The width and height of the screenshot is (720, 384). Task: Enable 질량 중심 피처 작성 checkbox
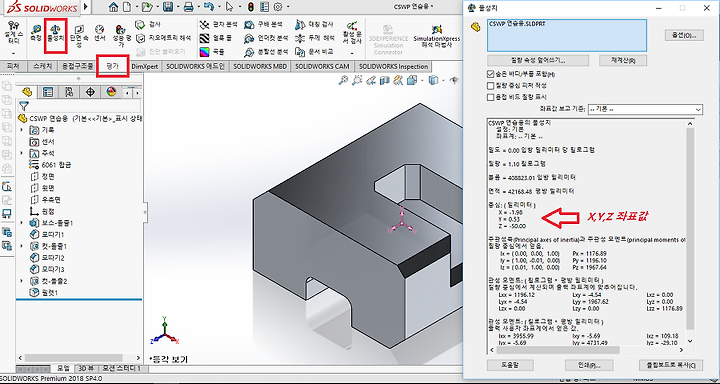(490, 85)
